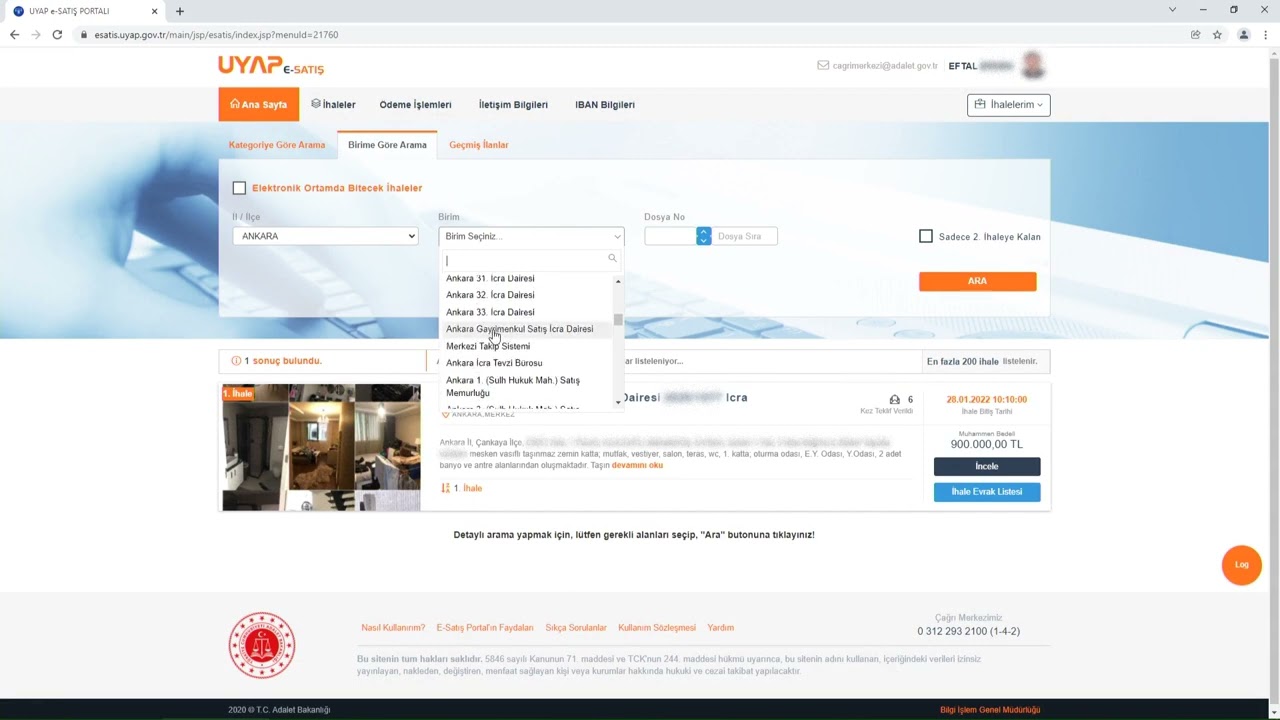Click the address bar URL
1280x720 pixels.
pyautogui.click(x=216, y=35)
